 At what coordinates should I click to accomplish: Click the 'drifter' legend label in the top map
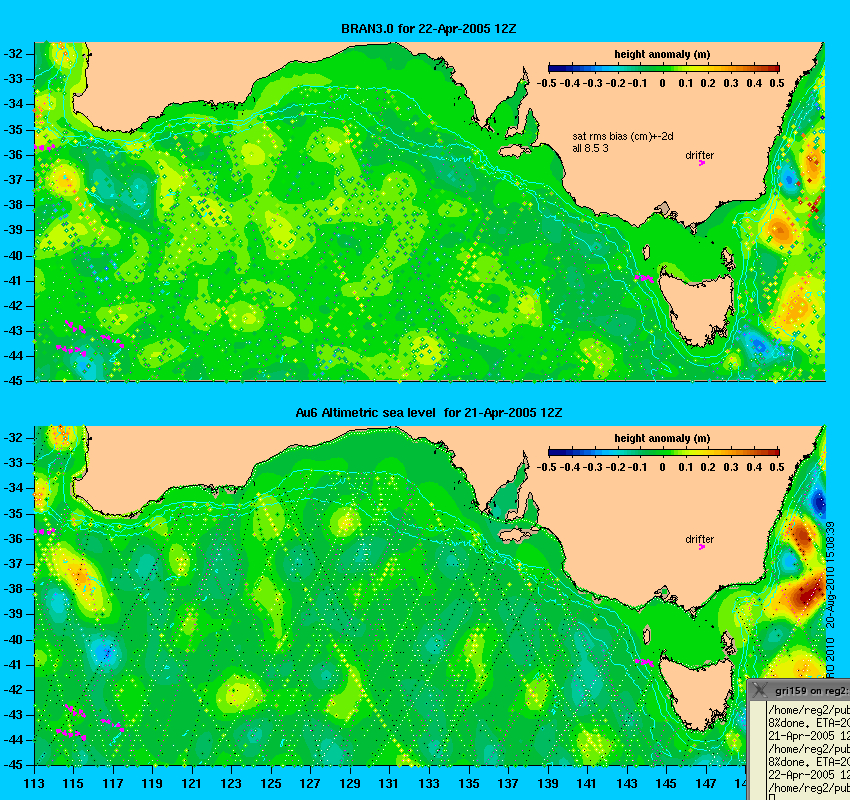[x=699, y=155]
